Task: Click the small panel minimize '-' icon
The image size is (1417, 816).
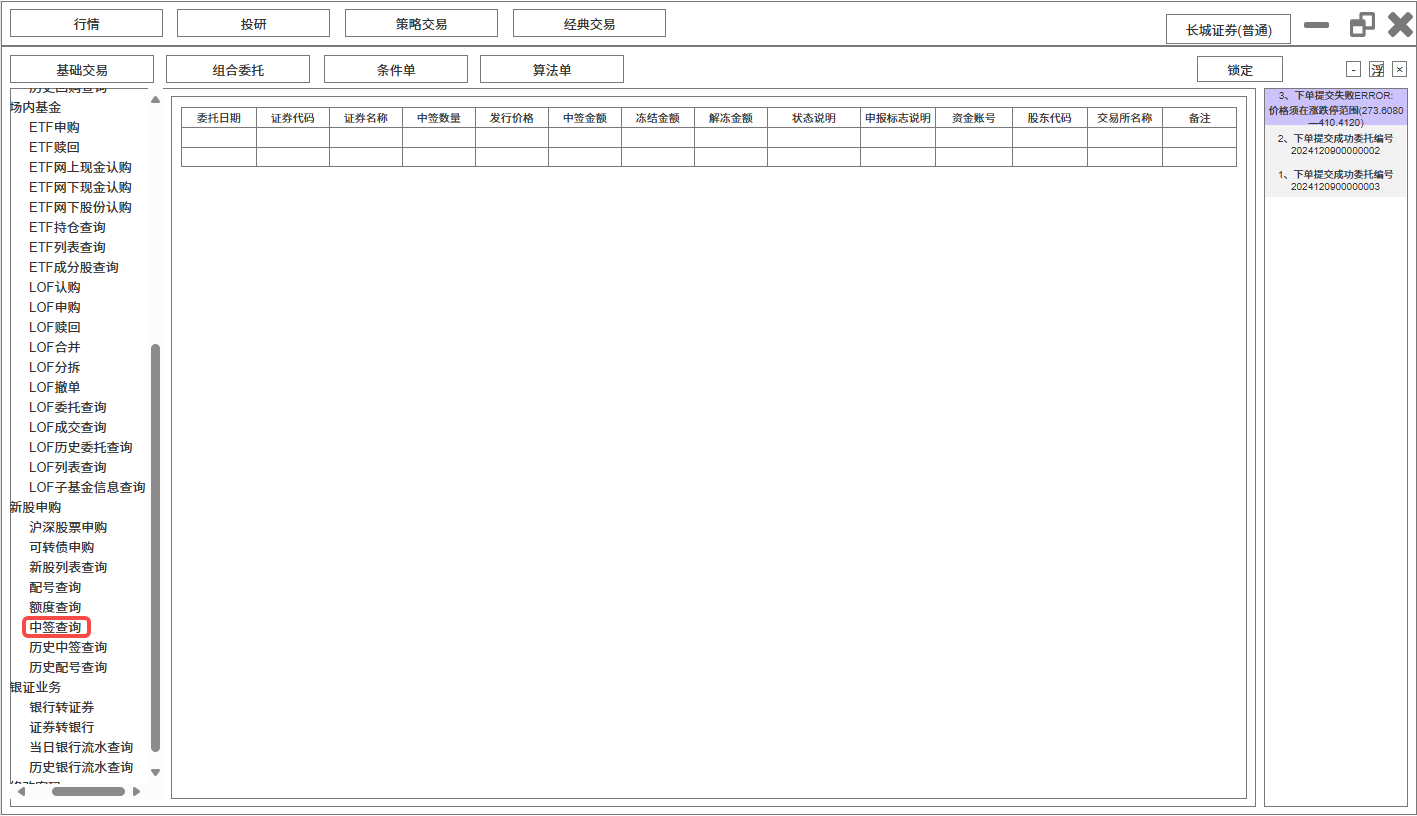Action: [x=1353, y=69]
